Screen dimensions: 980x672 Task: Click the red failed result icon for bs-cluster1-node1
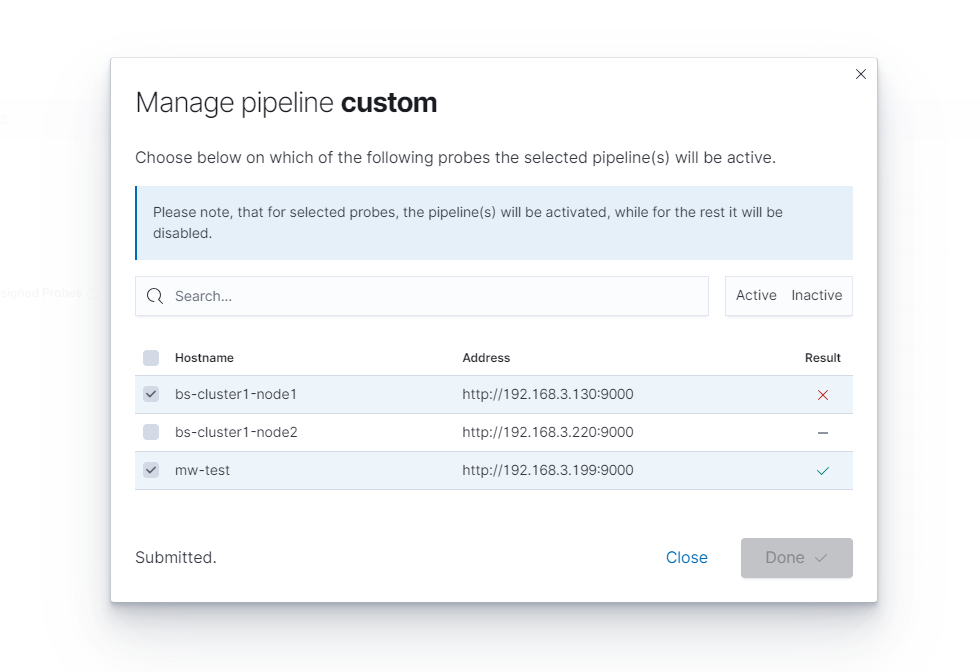823,395
